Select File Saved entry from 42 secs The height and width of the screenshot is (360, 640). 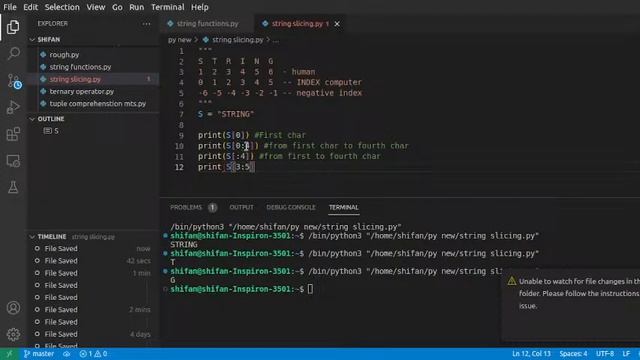point(93,261)
